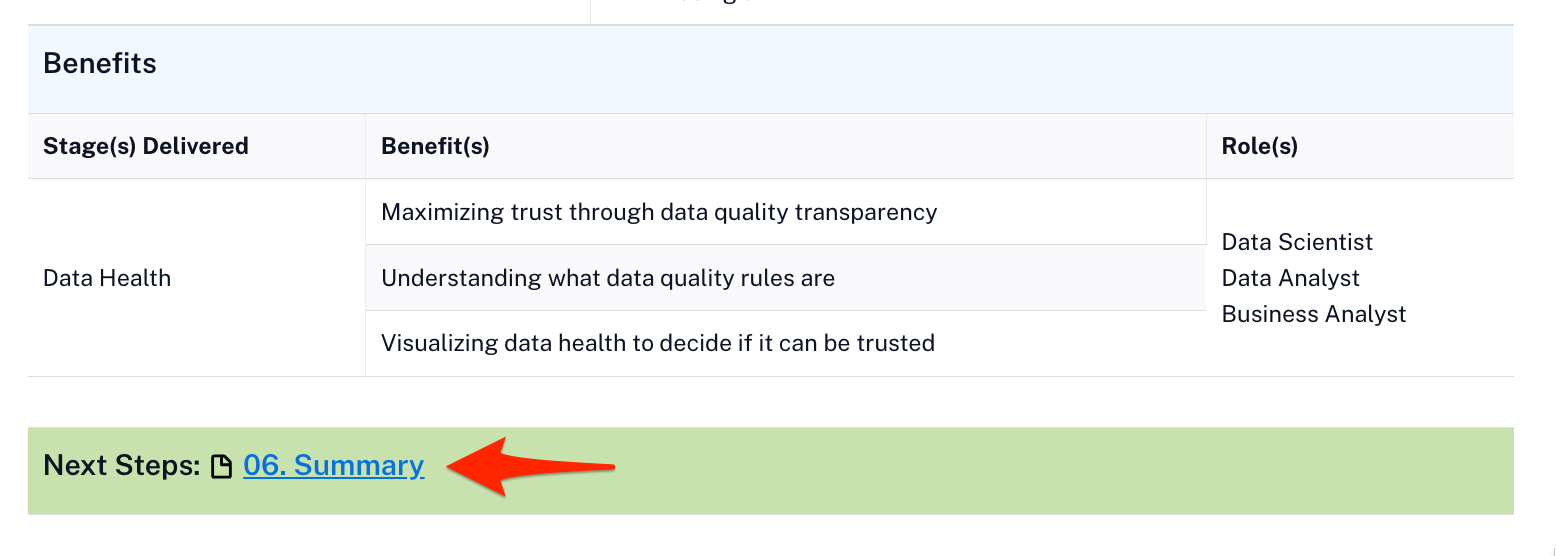Click the Data Health stage cell
The height and width of the screenshot is (556, 1556).
pos(107,278)
